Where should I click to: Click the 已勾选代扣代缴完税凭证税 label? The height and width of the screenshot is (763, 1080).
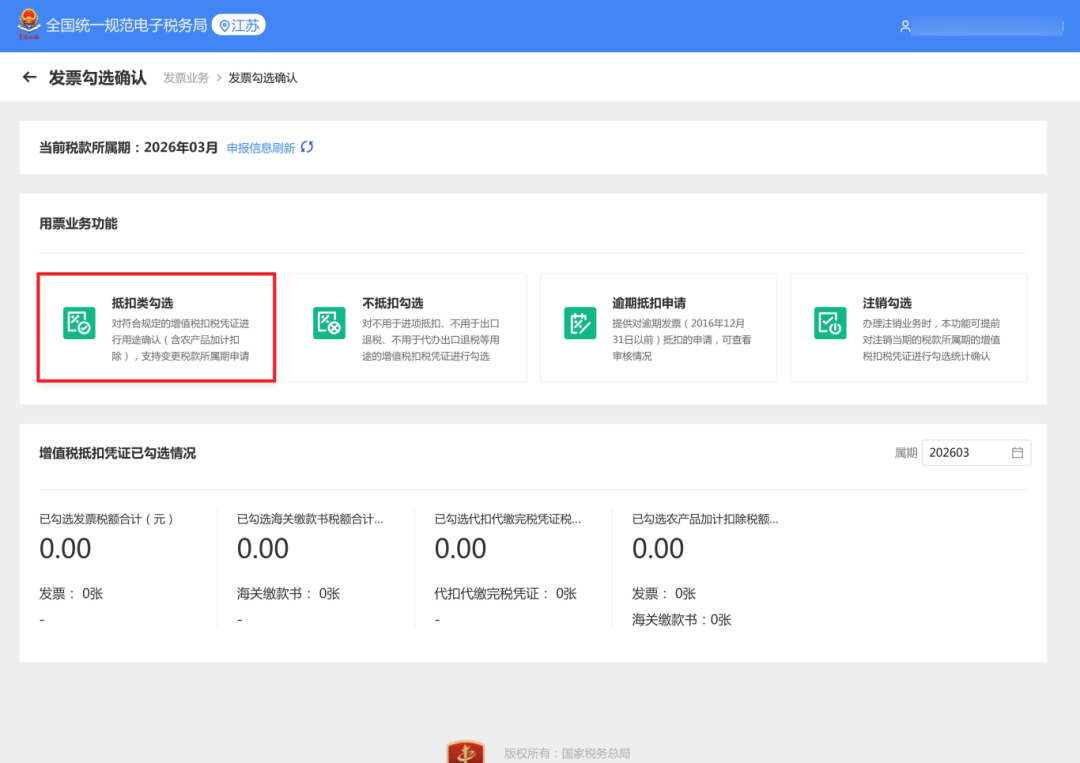508,519
